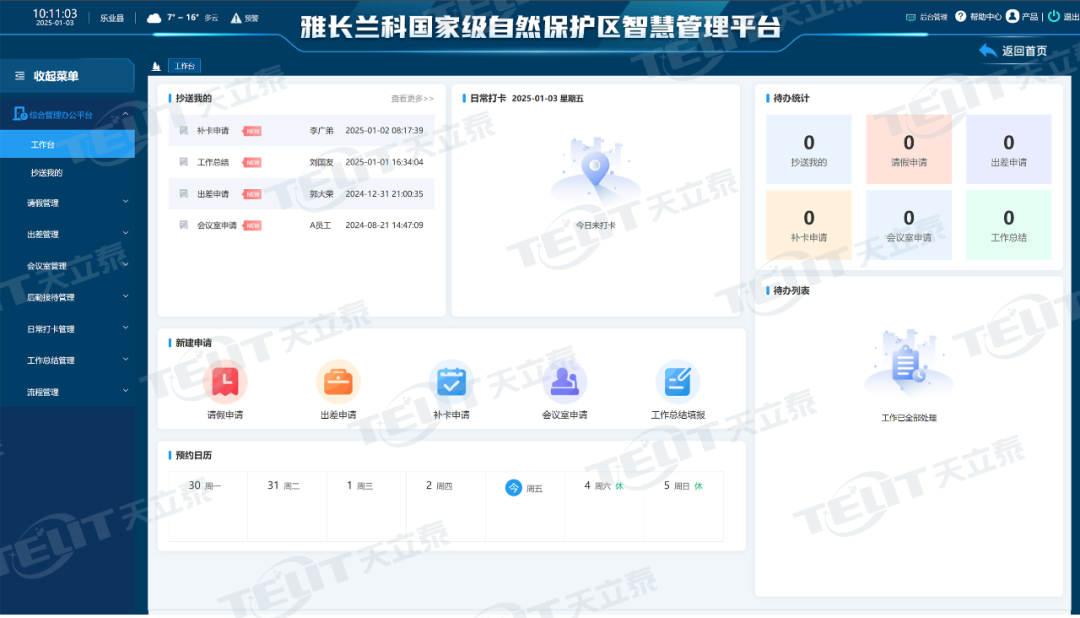Click the home icon beside 工作台 tab
1080x618 pixels.
(156, 66)
